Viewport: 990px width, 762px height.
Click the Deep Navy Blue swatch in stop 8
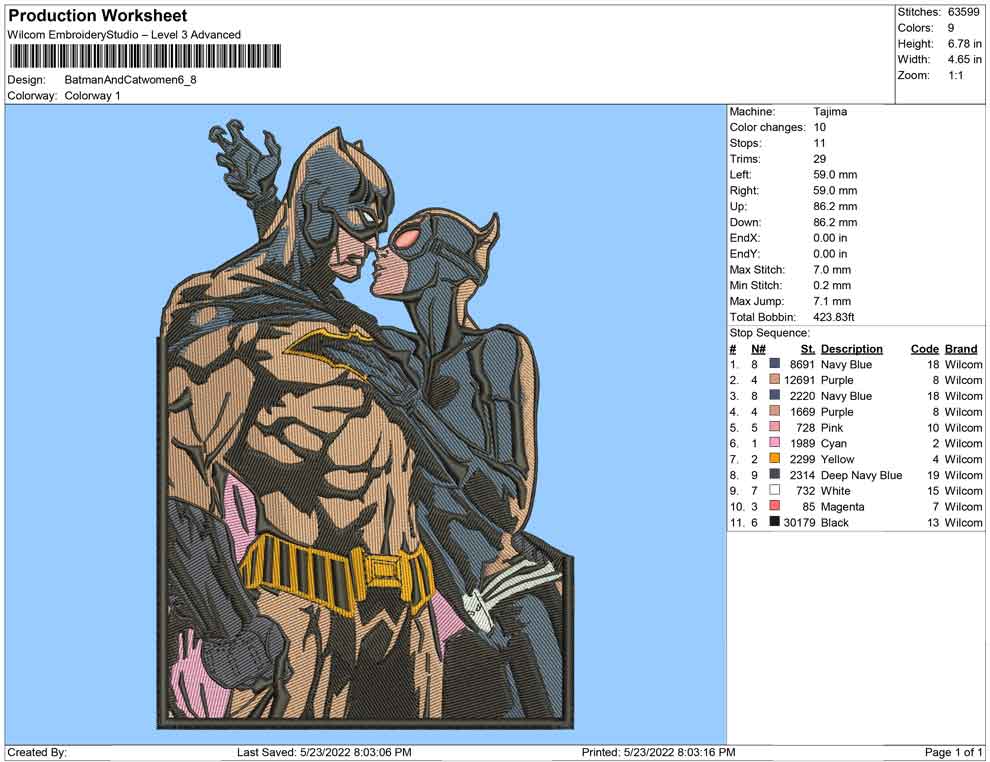tap(774, 474)
